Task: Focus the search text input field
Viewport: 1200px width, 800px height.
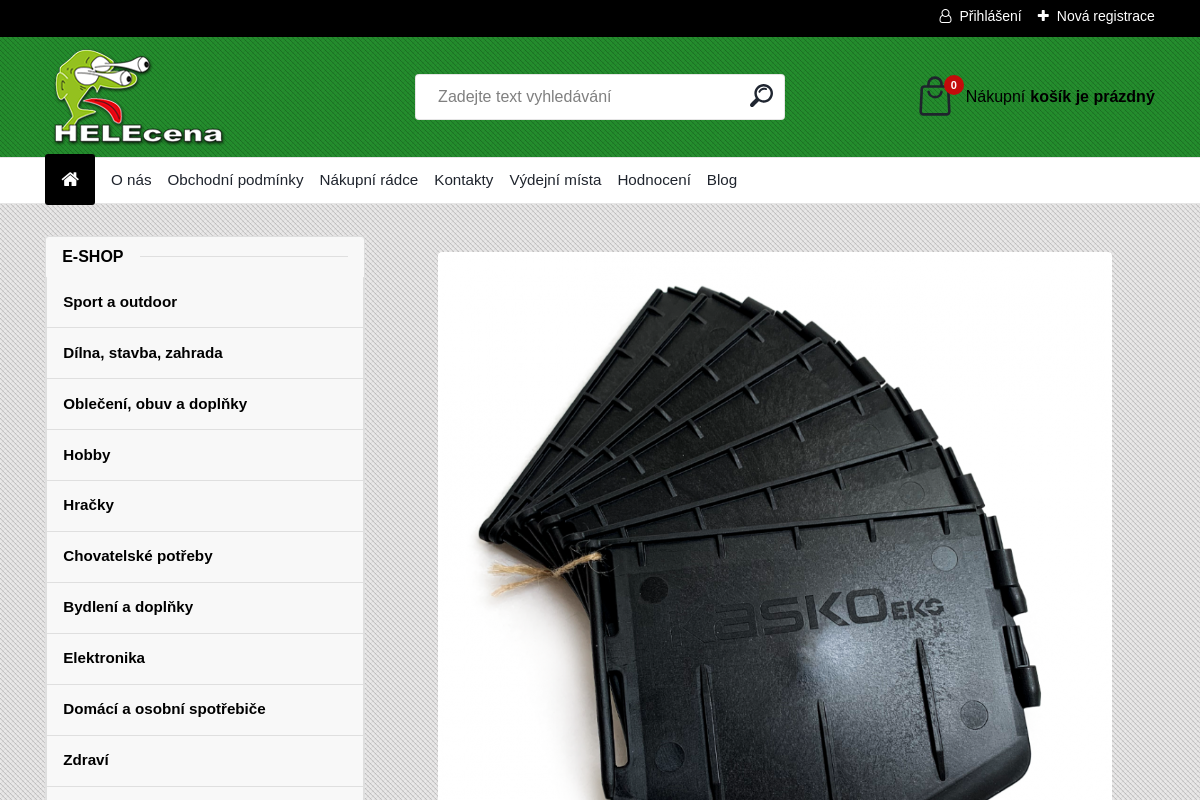Action: pyautogui.click(x=585, y=97)
